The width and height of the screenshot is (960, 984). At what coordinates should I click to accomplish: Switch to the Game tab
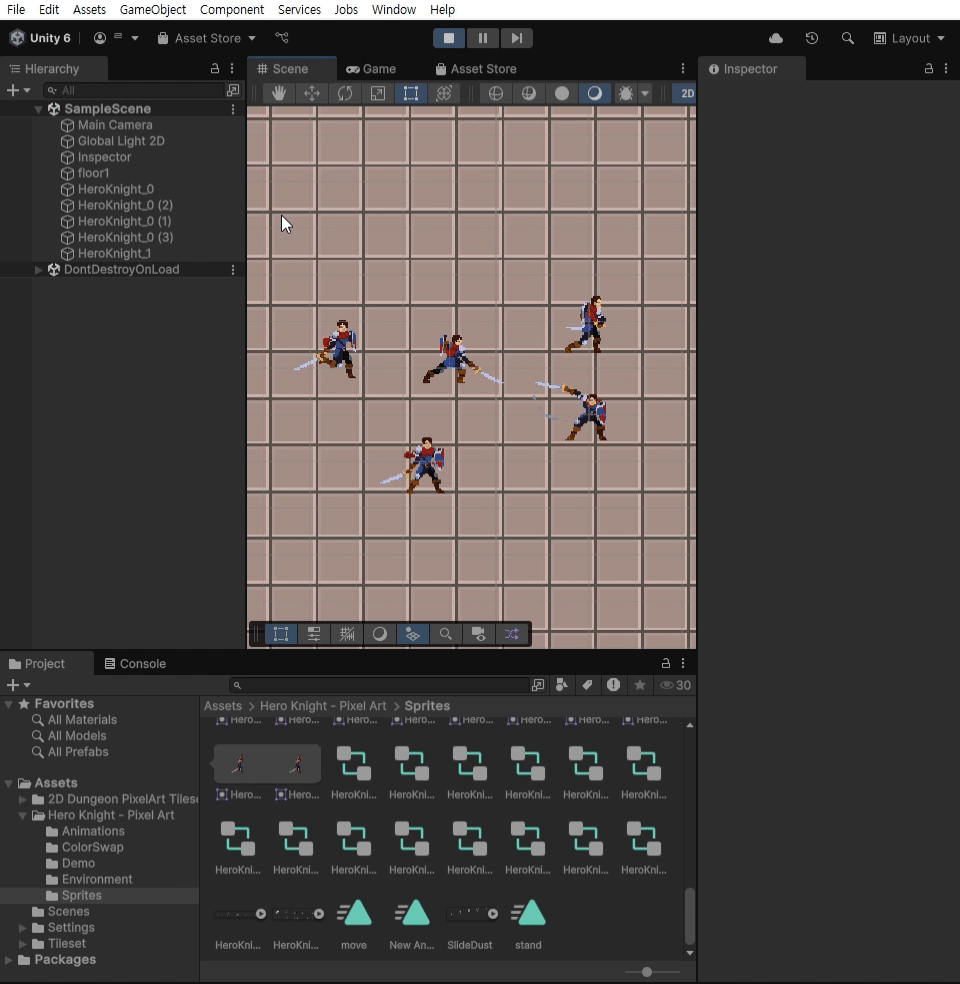coord(371,69)
